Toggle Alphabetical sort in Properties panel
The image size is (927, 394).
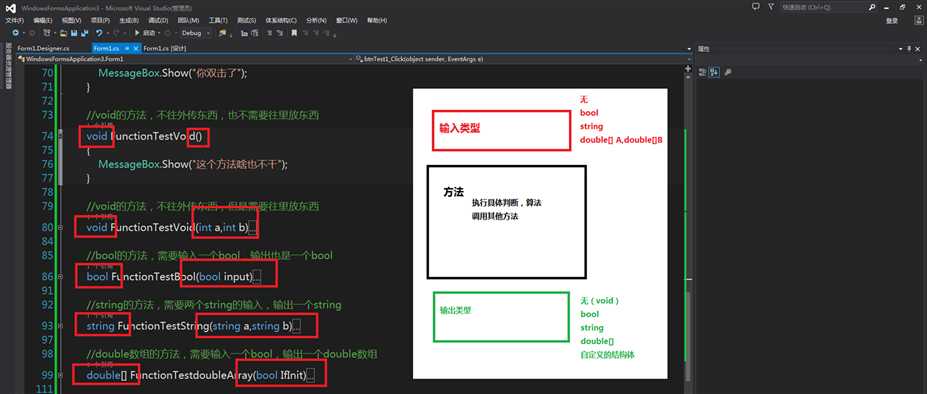point(714,72)
